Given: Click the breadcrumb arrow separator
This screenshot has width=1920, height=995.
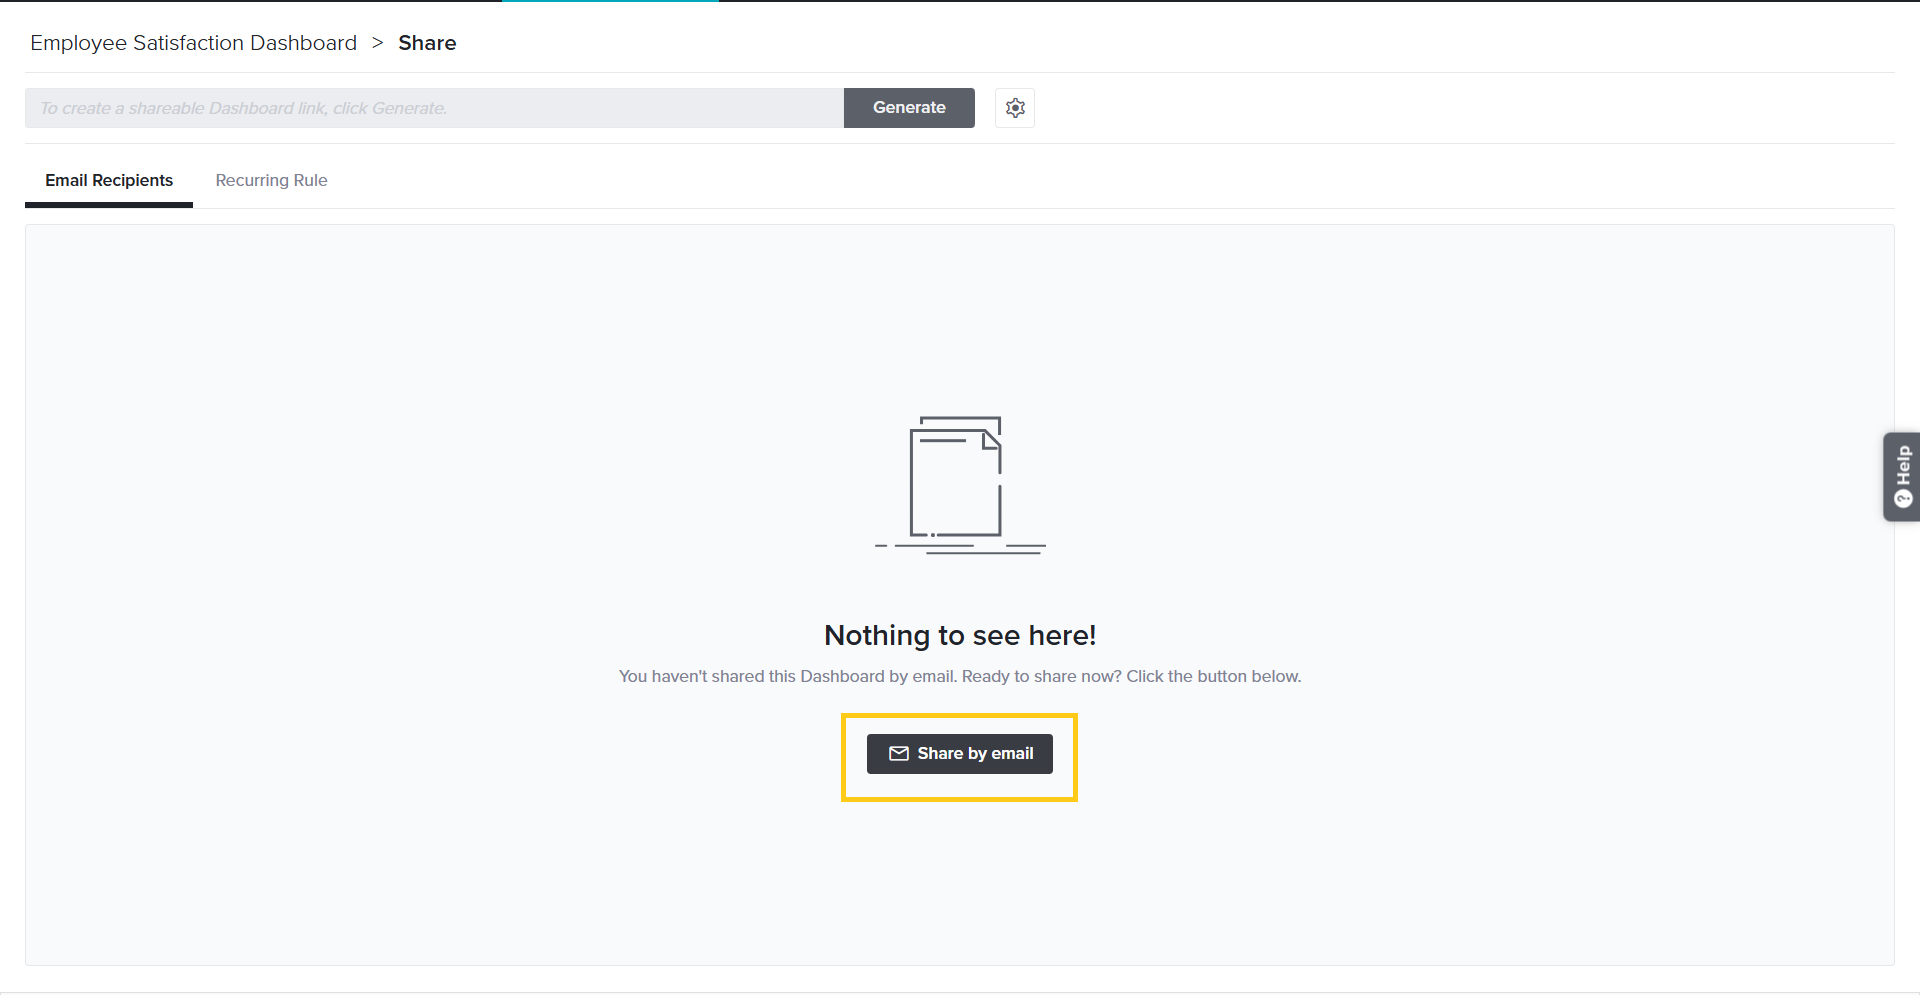Looking at the screenshot, I should (377, 43).
